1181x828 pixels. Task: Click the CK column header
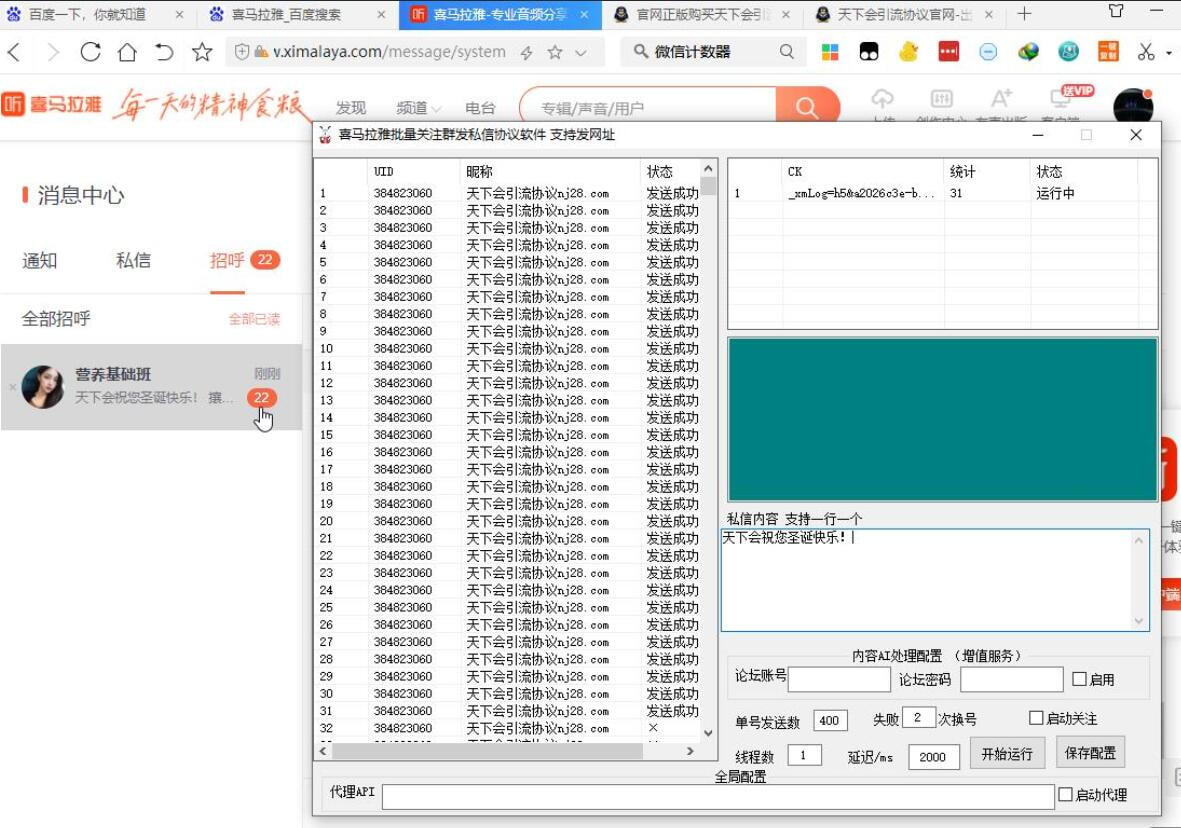pyautogui.click(x=863, y=171)
